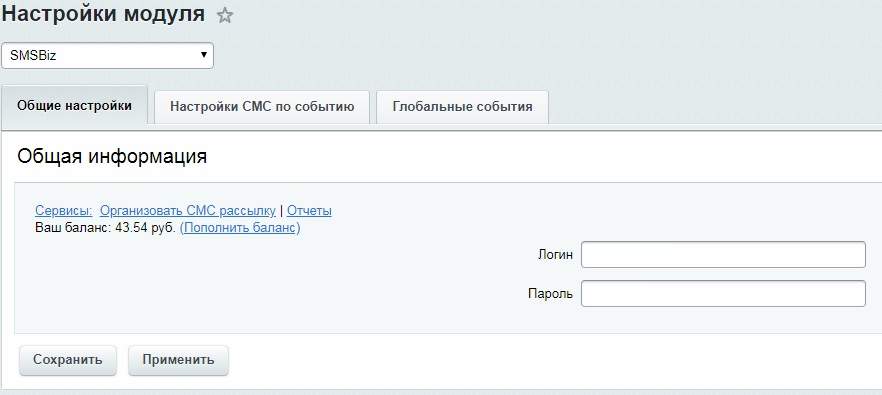Follow the Сервисы link
882x395 pixels.
(x=64, y=211)
